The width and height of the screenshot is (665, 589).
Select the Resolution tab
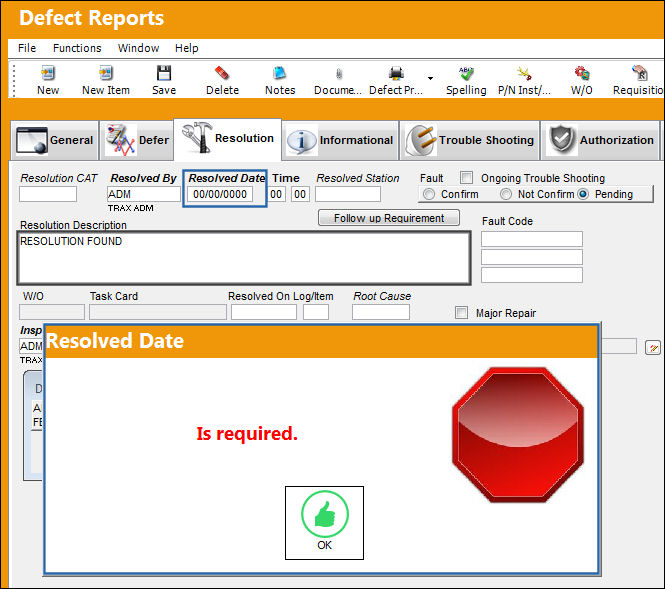click(228, 139)
